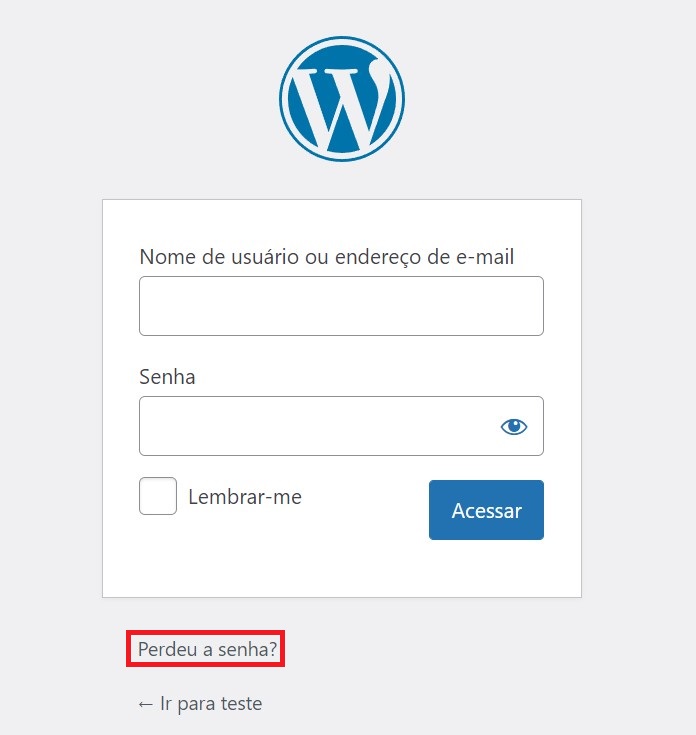Submit the login form with the blue Acessar button
The image size is (696, 735).
click(x=486, y=510)
